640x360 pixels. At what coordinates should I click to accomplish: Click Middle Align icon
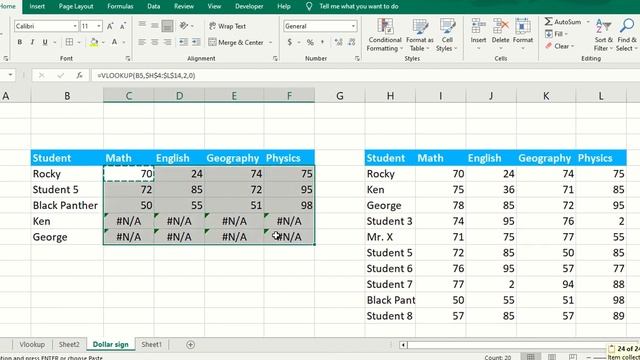pos(155,26)
